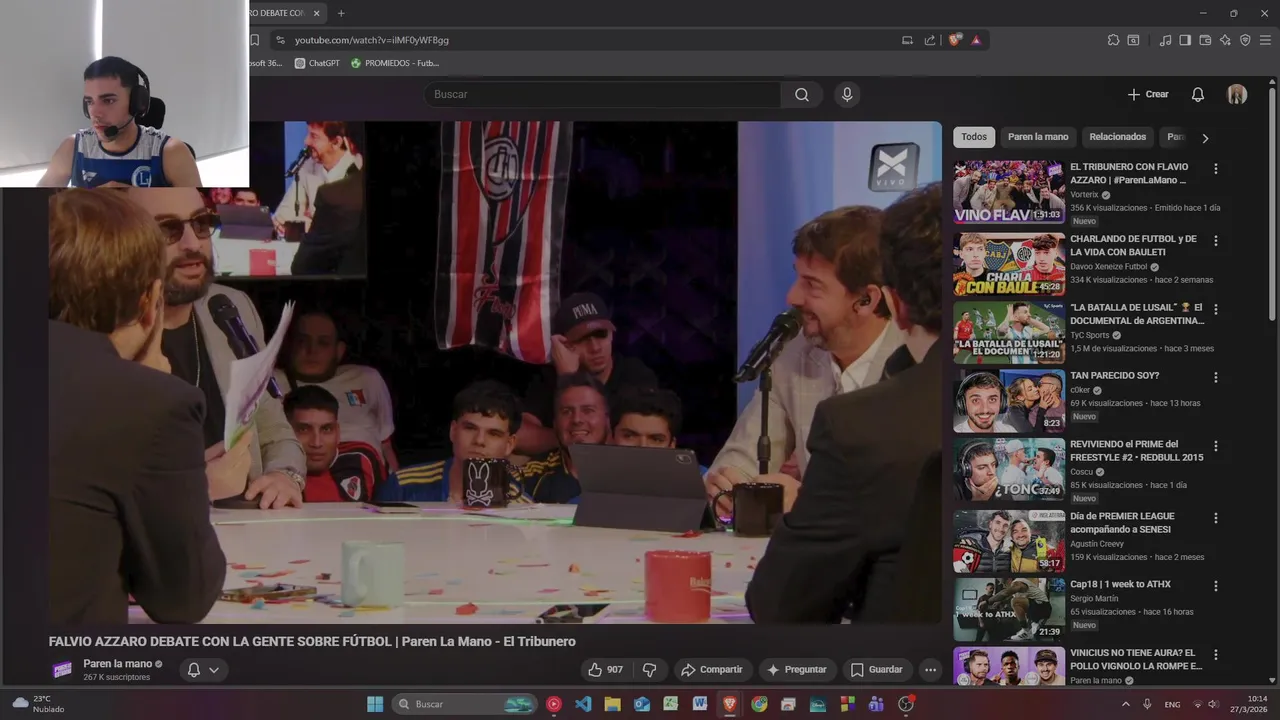Image resolution: width=1280 pixels, height=720 pixels.
Task: Open options menu for VINICIUS NO TIENE AURA video
Action: pos(1216,655)
